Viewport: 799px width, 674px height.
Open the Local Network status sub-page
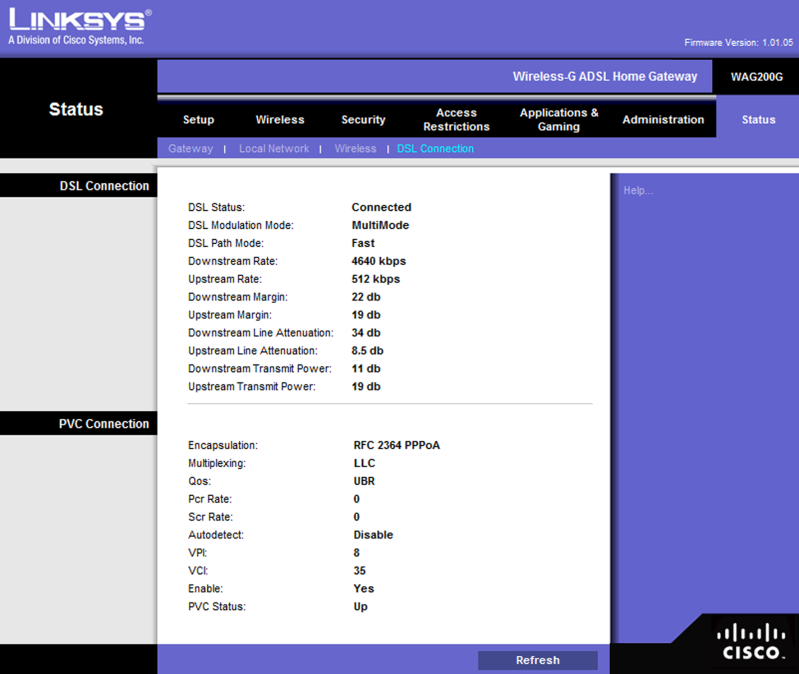click(274, 149)
